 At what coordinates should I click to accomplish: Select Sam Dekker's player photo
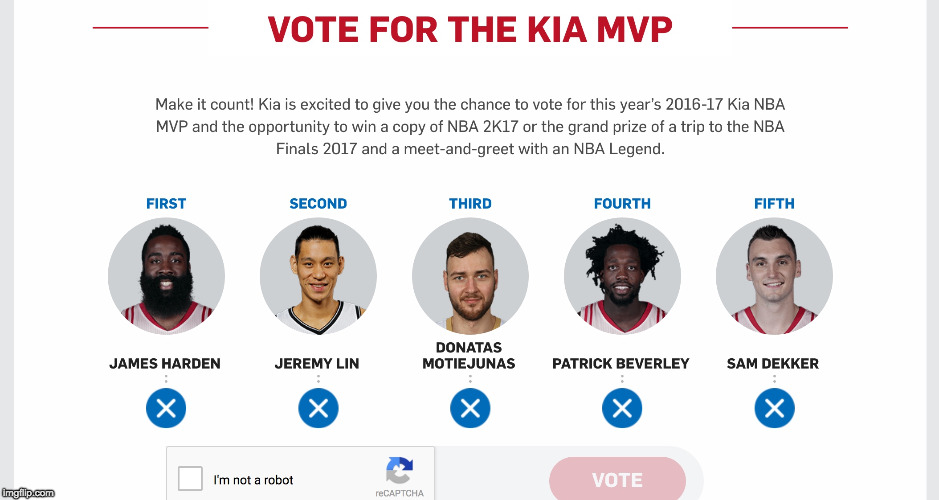pyautogui.click(x=774, y=276)
